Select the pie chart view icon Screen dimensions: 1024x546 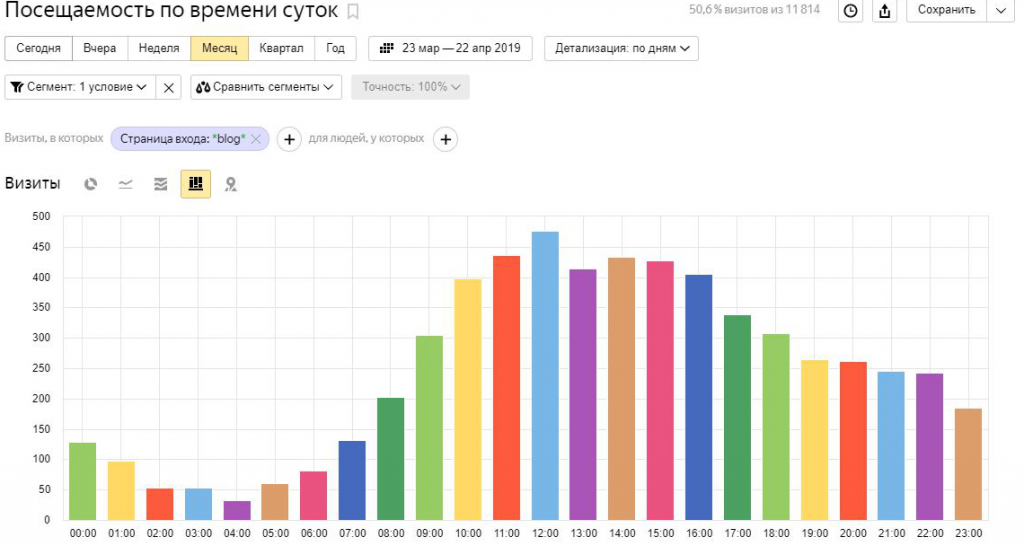pos(91,184)
